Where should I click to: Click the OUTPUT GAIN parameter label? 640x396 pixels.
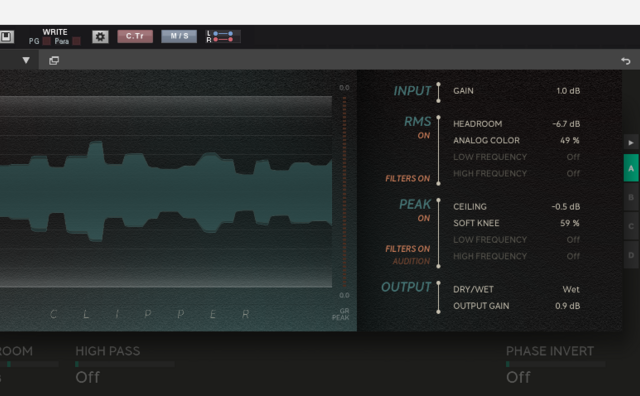coord(481,306)
